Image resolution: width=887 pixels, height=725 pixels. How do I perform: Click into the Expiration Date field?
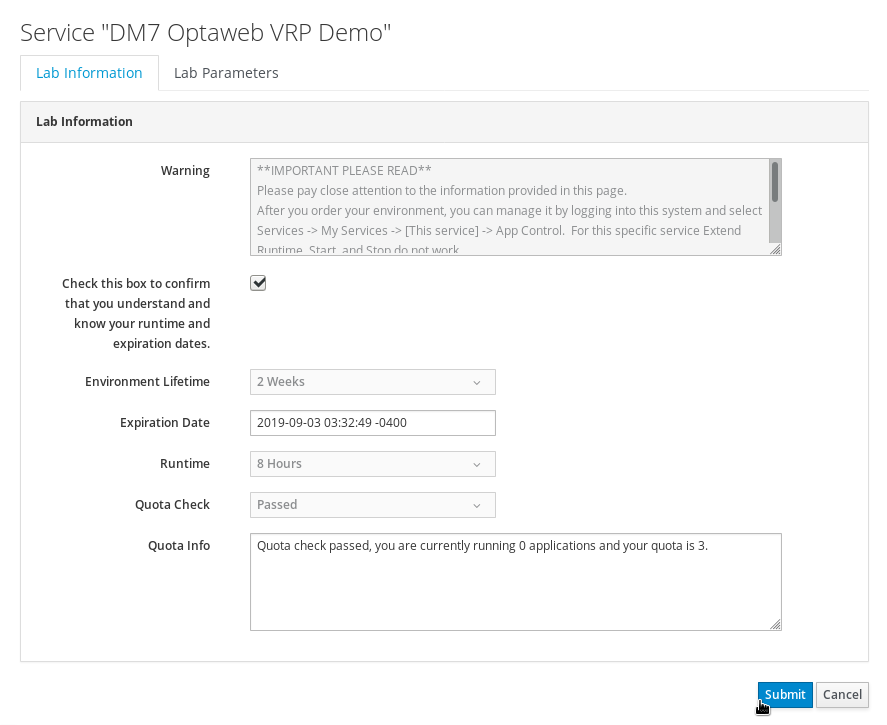coord(372,423)
